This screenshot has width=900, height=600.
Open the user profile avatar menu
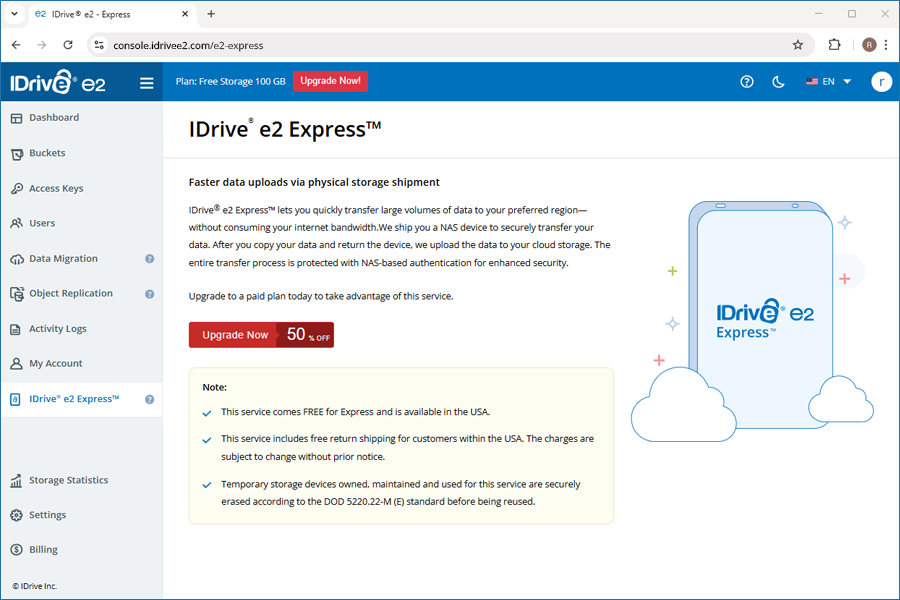pos(881,82)
